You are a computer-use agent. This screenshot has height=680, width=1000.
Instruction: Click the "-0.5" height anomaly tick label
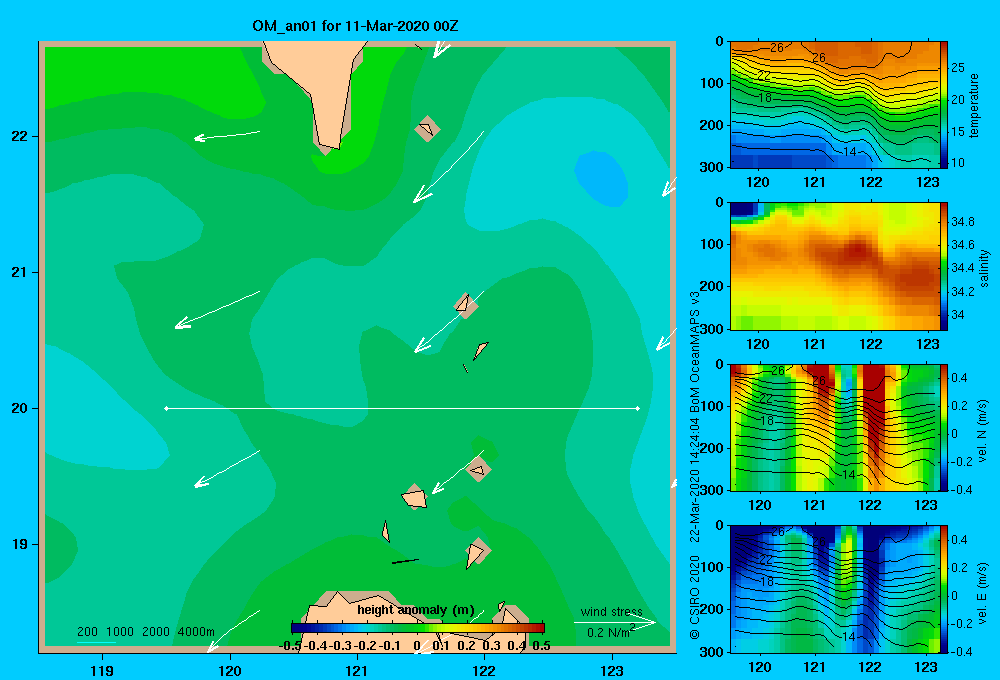(x=290, y=646)
